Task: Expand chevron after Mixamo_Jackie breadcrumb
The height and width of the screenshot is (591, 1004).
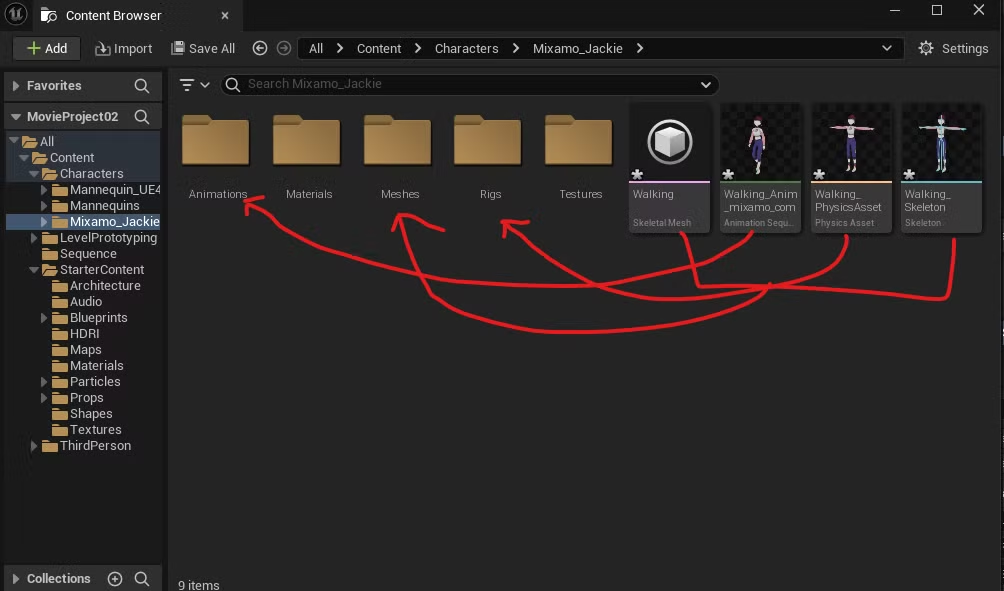Action: point(640,48)
